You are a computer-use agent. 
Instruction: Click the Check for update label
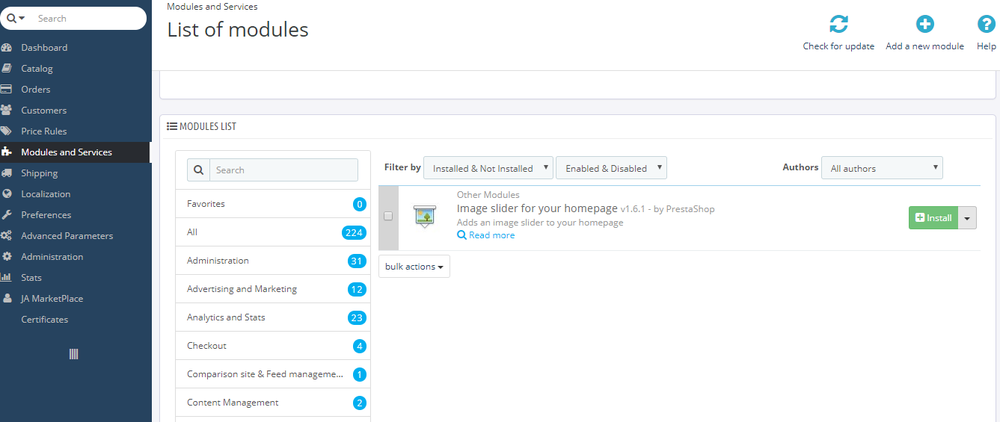[839, 47]
